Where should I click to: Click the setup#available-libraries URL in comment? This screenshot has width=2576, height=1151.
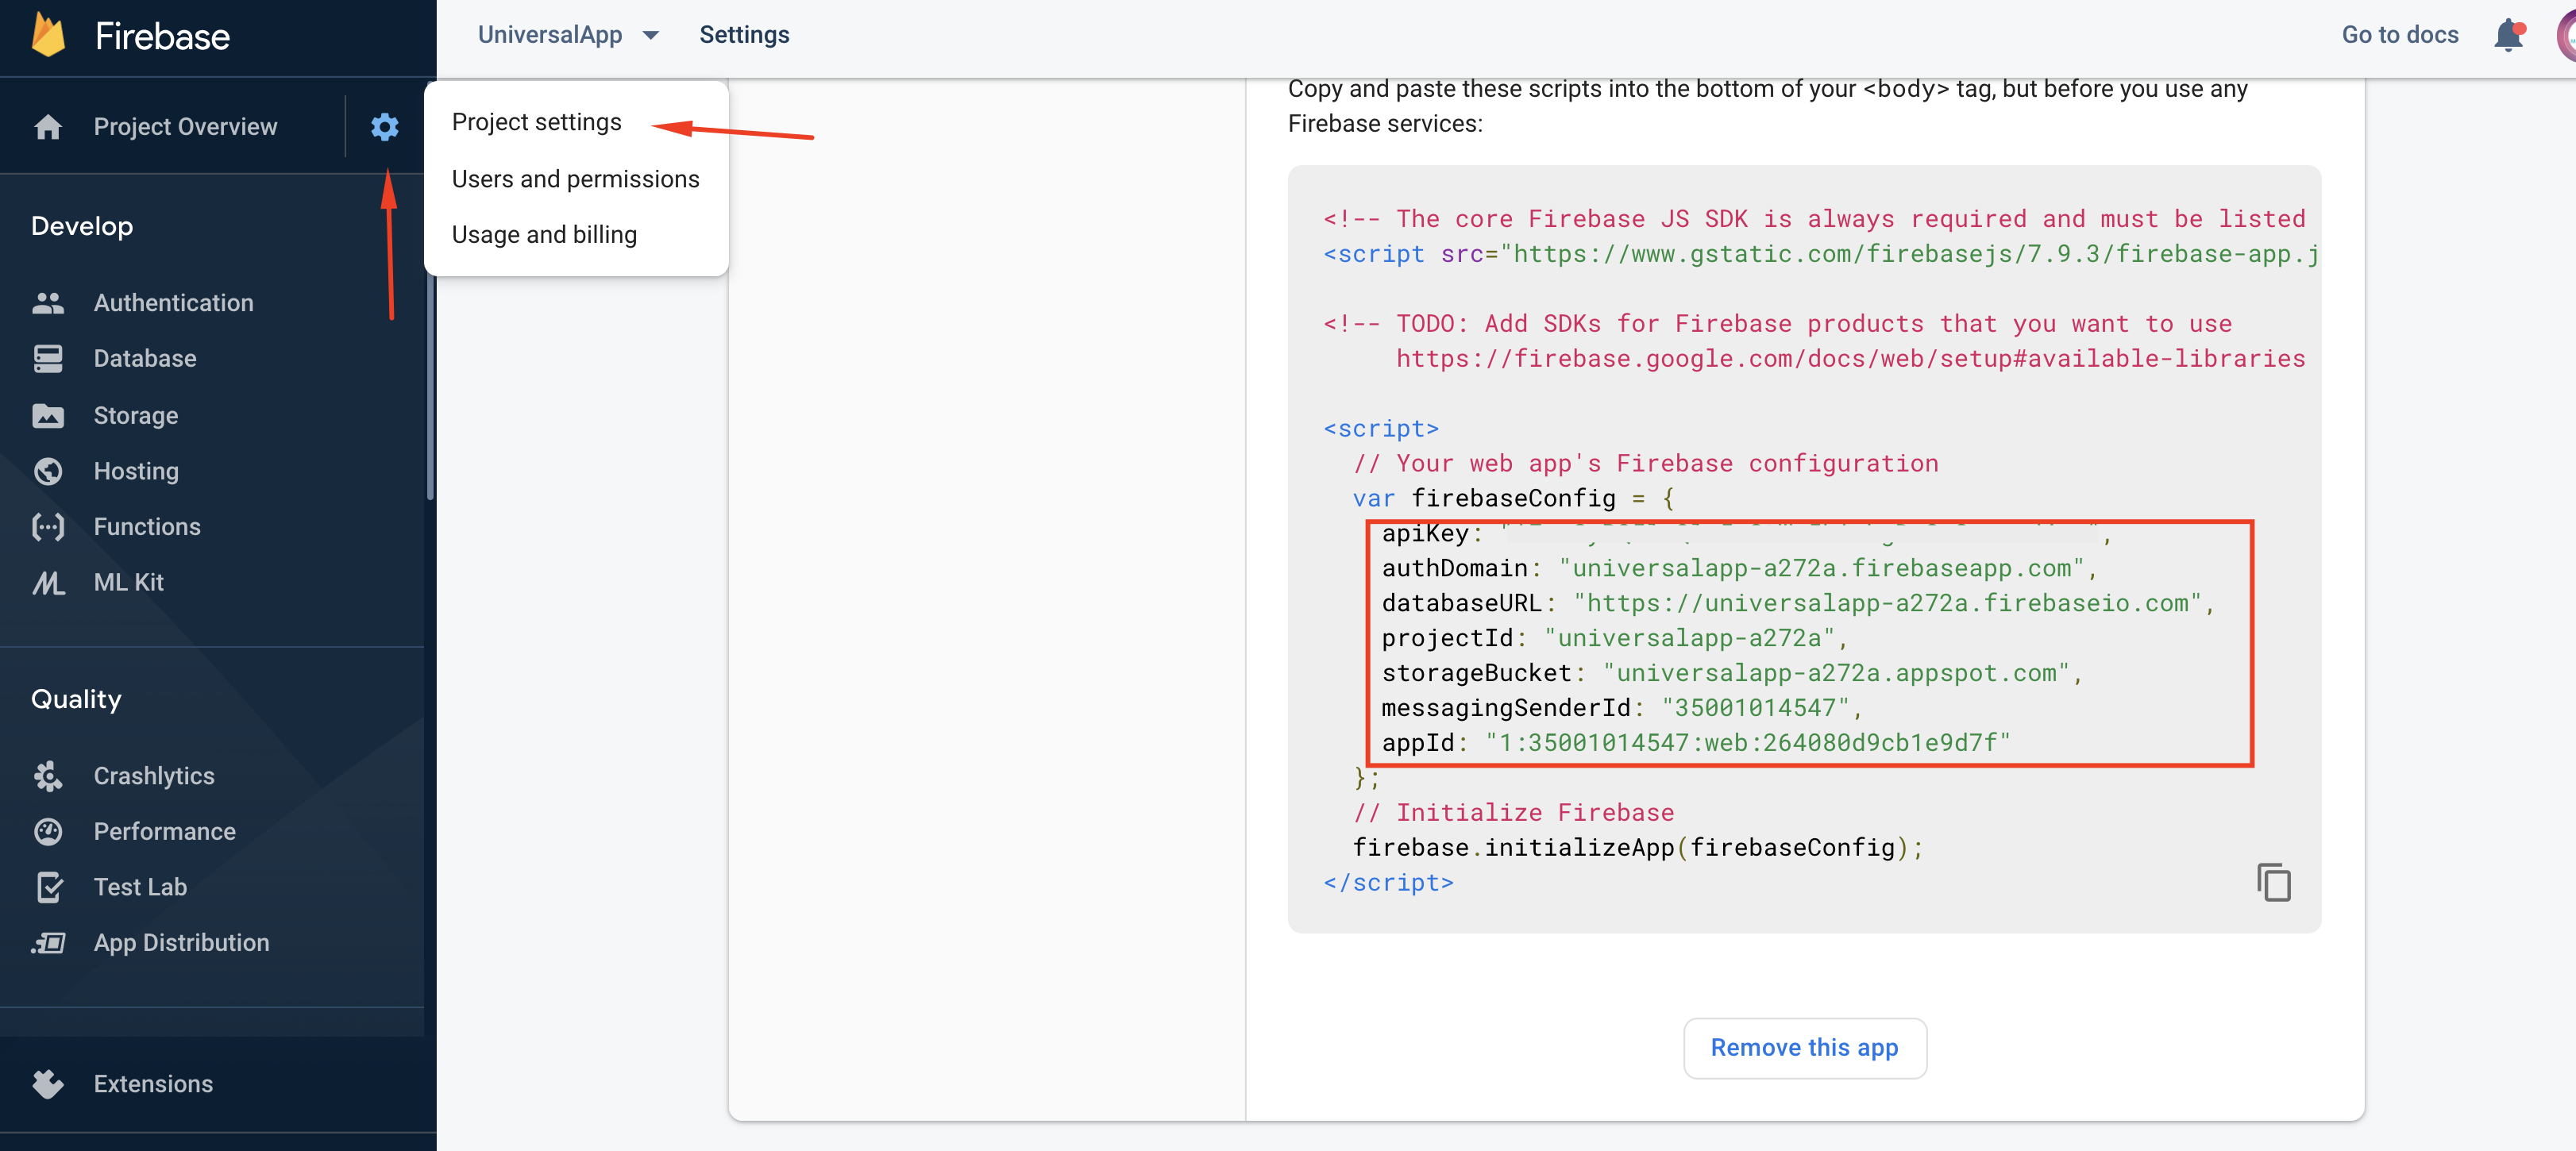coord(1850,359)
